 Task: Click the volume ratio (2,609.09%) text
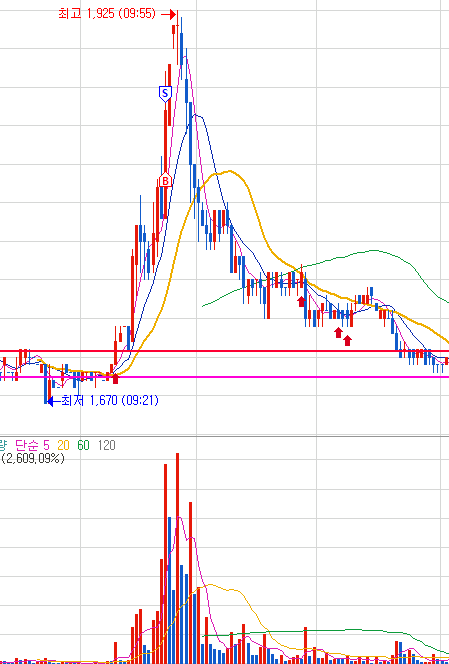[x=32, y=458]
